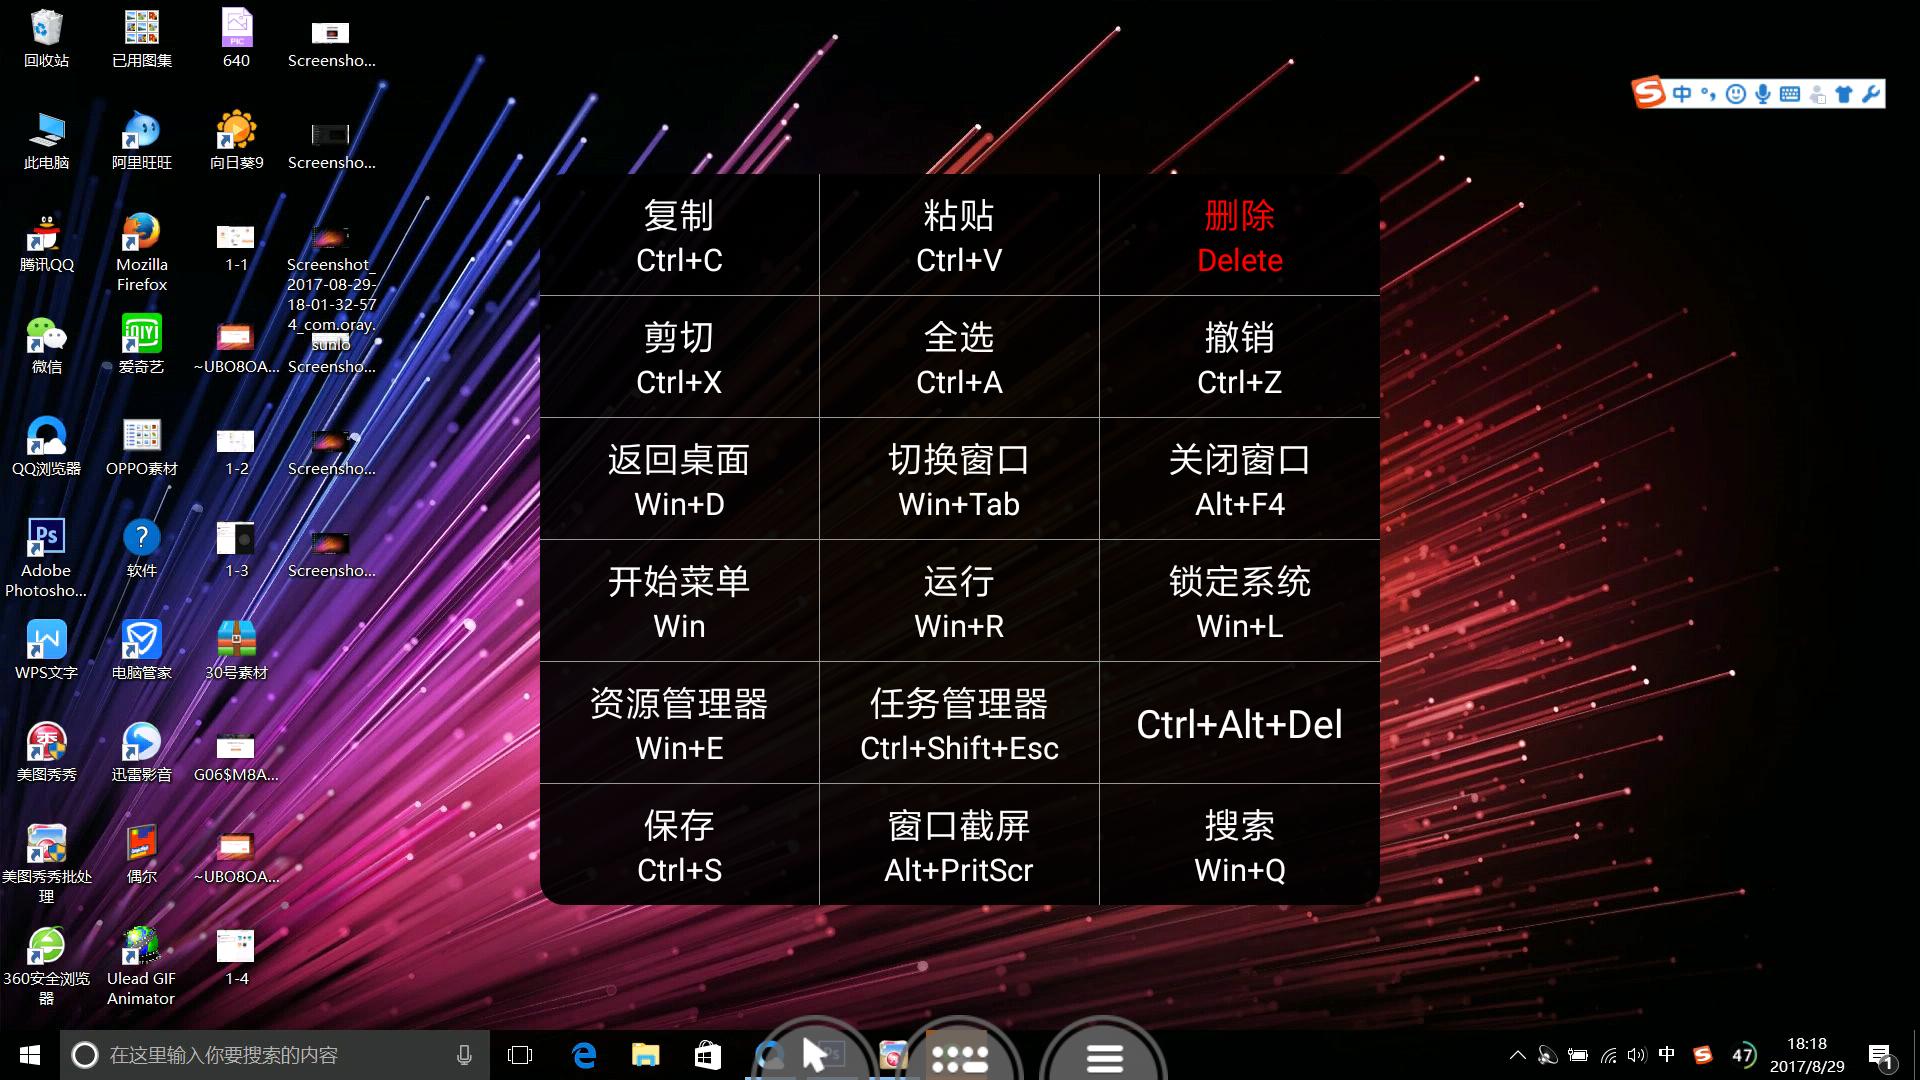Start voice input on the Sogou toolbar

click(x=1762, y=95)
